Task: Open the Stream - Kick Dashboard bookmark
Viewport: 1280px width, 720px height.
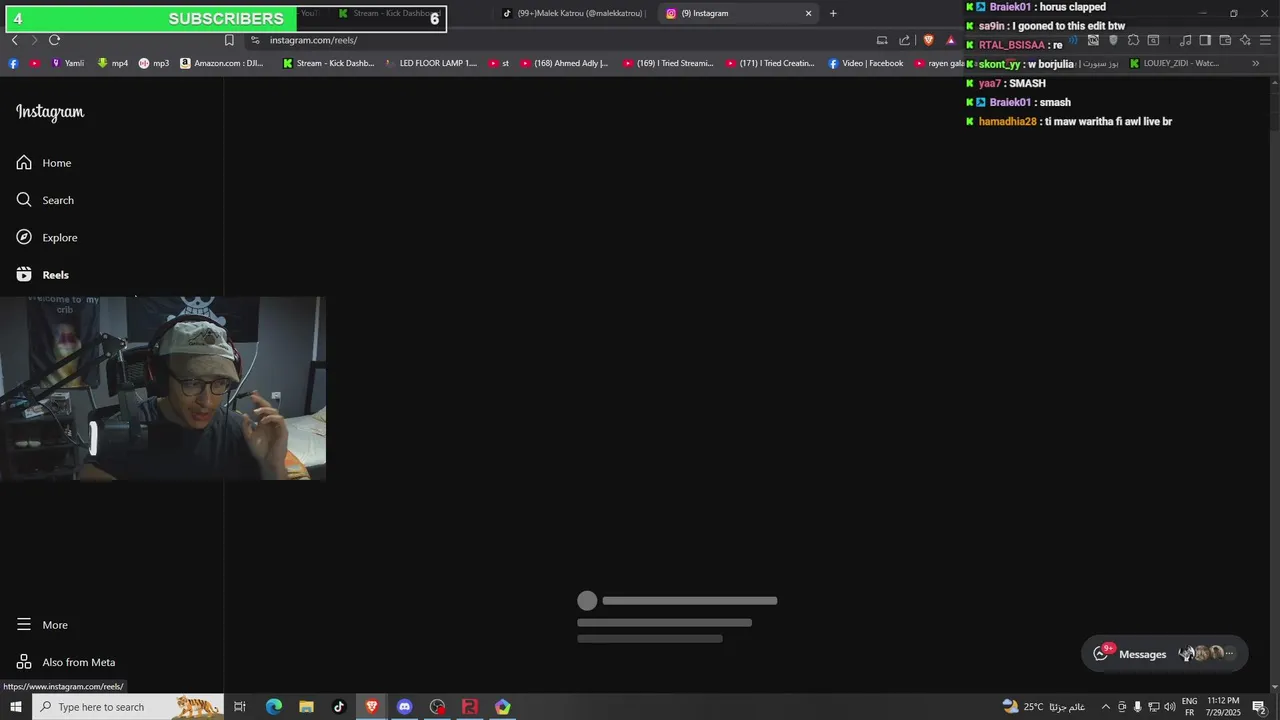Action: click(328, 63)
